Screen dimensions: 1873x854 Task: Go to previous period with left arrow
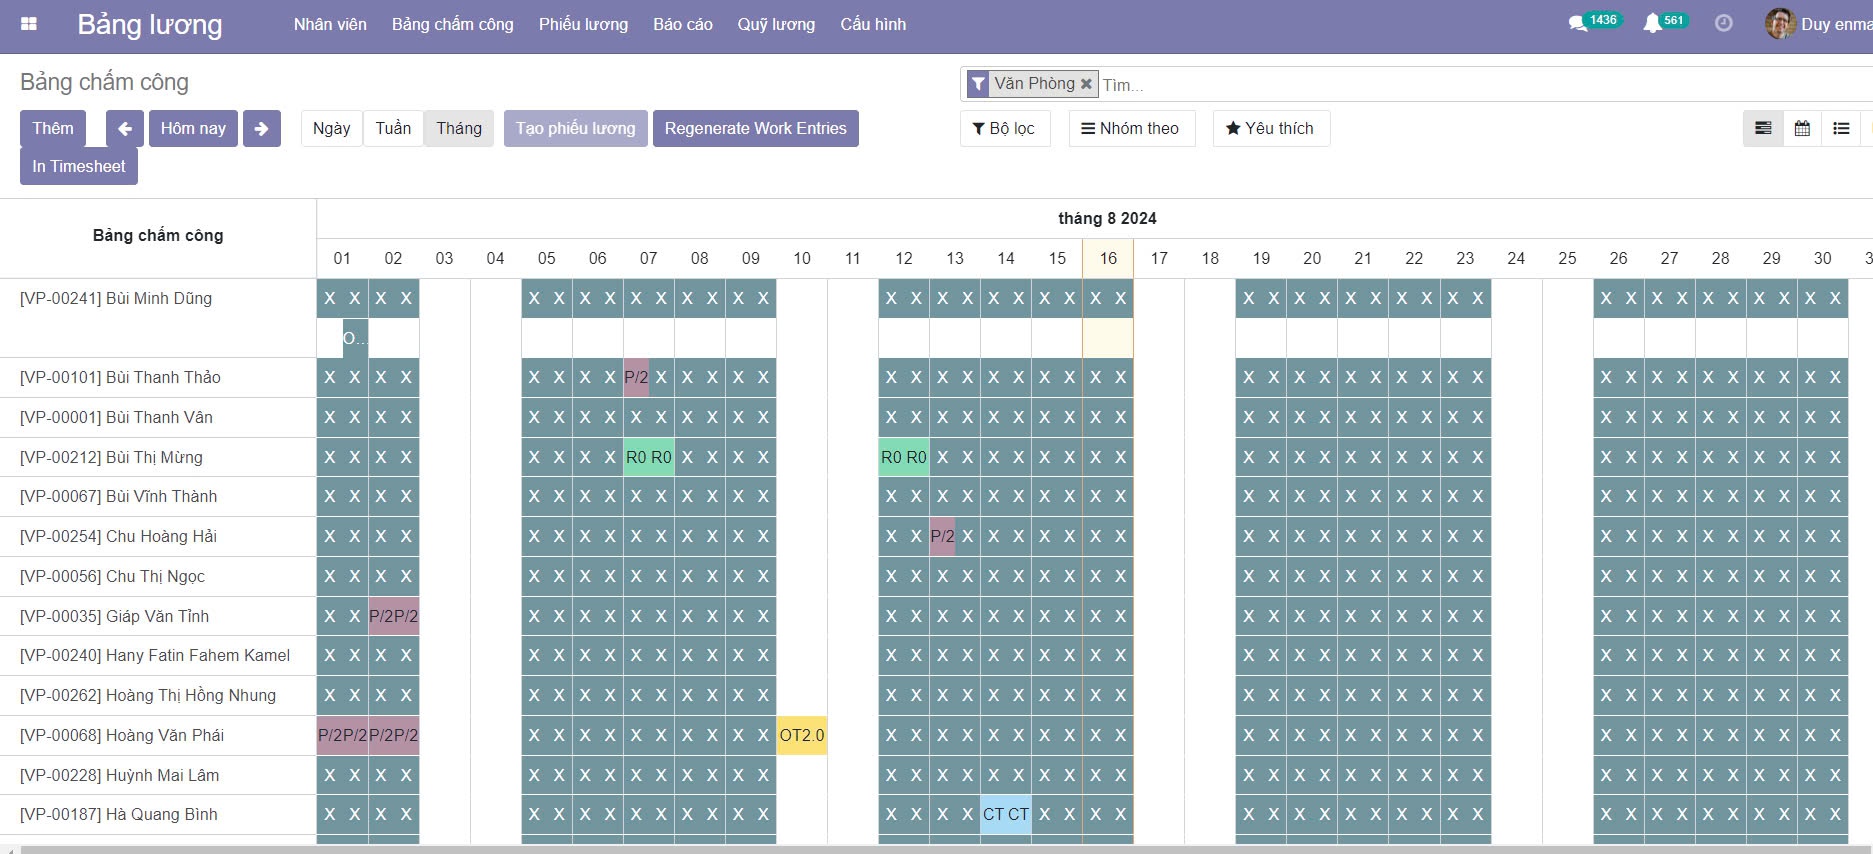click(x=125, y=129)
